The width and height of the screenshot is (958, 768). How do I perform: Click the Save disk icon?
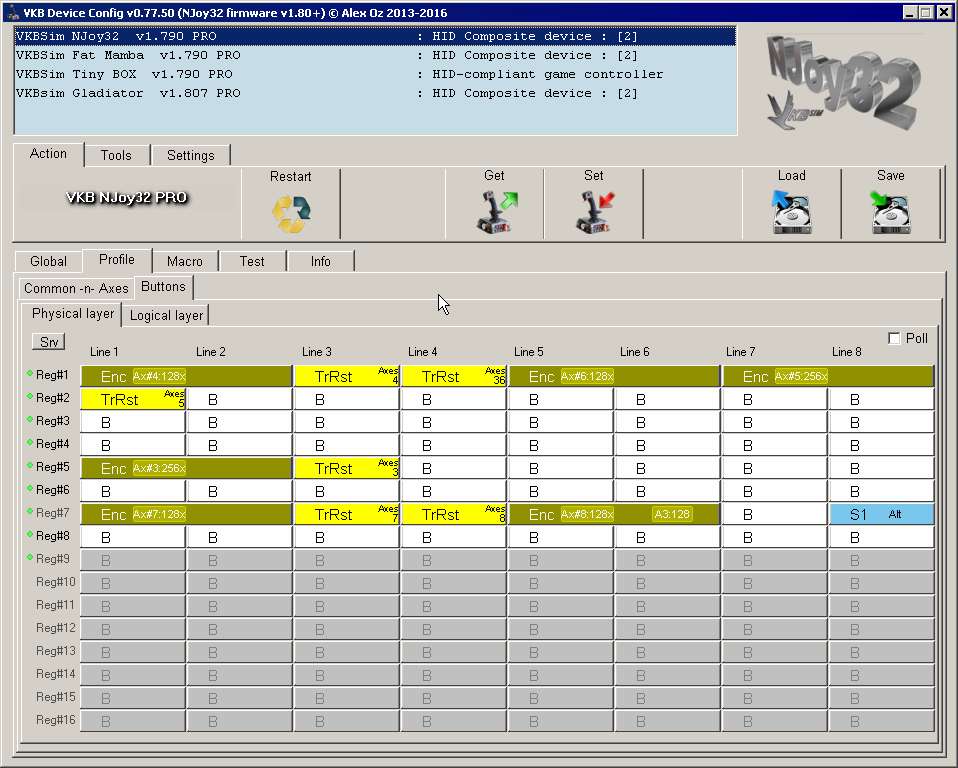tap(890, 211)
